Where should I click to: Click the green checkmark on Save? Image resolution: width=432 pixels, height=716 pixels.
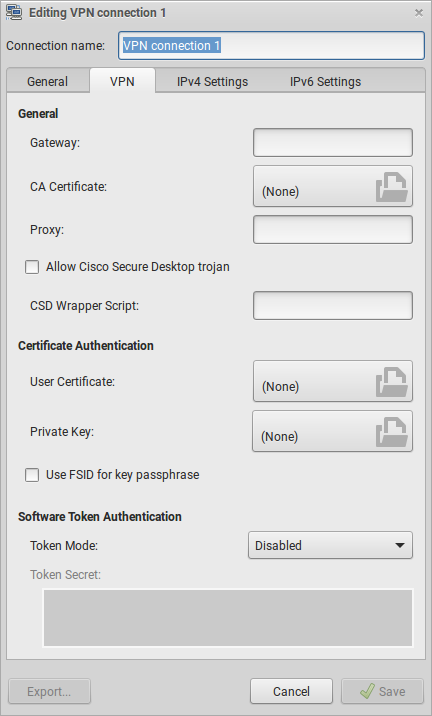pyautogui.click(x=367, y=691)
